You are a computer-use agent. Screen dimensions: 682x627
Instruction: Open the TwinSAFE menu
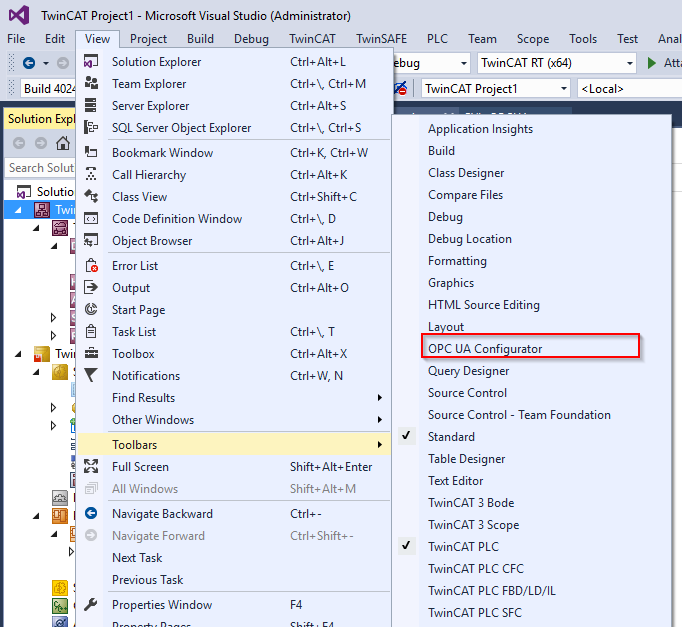pos(381,39)
